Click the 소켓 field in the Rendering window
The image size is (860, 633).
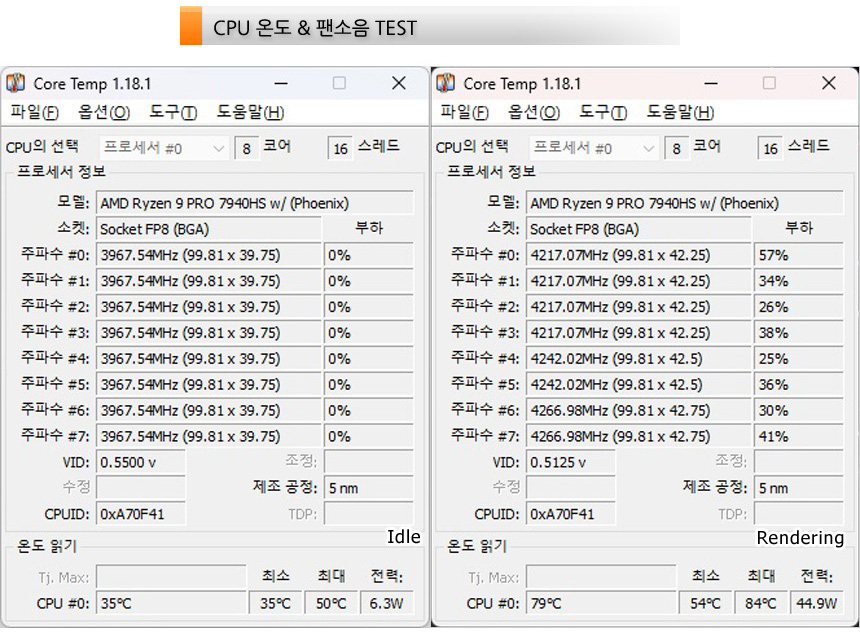(x=638, y=229)
